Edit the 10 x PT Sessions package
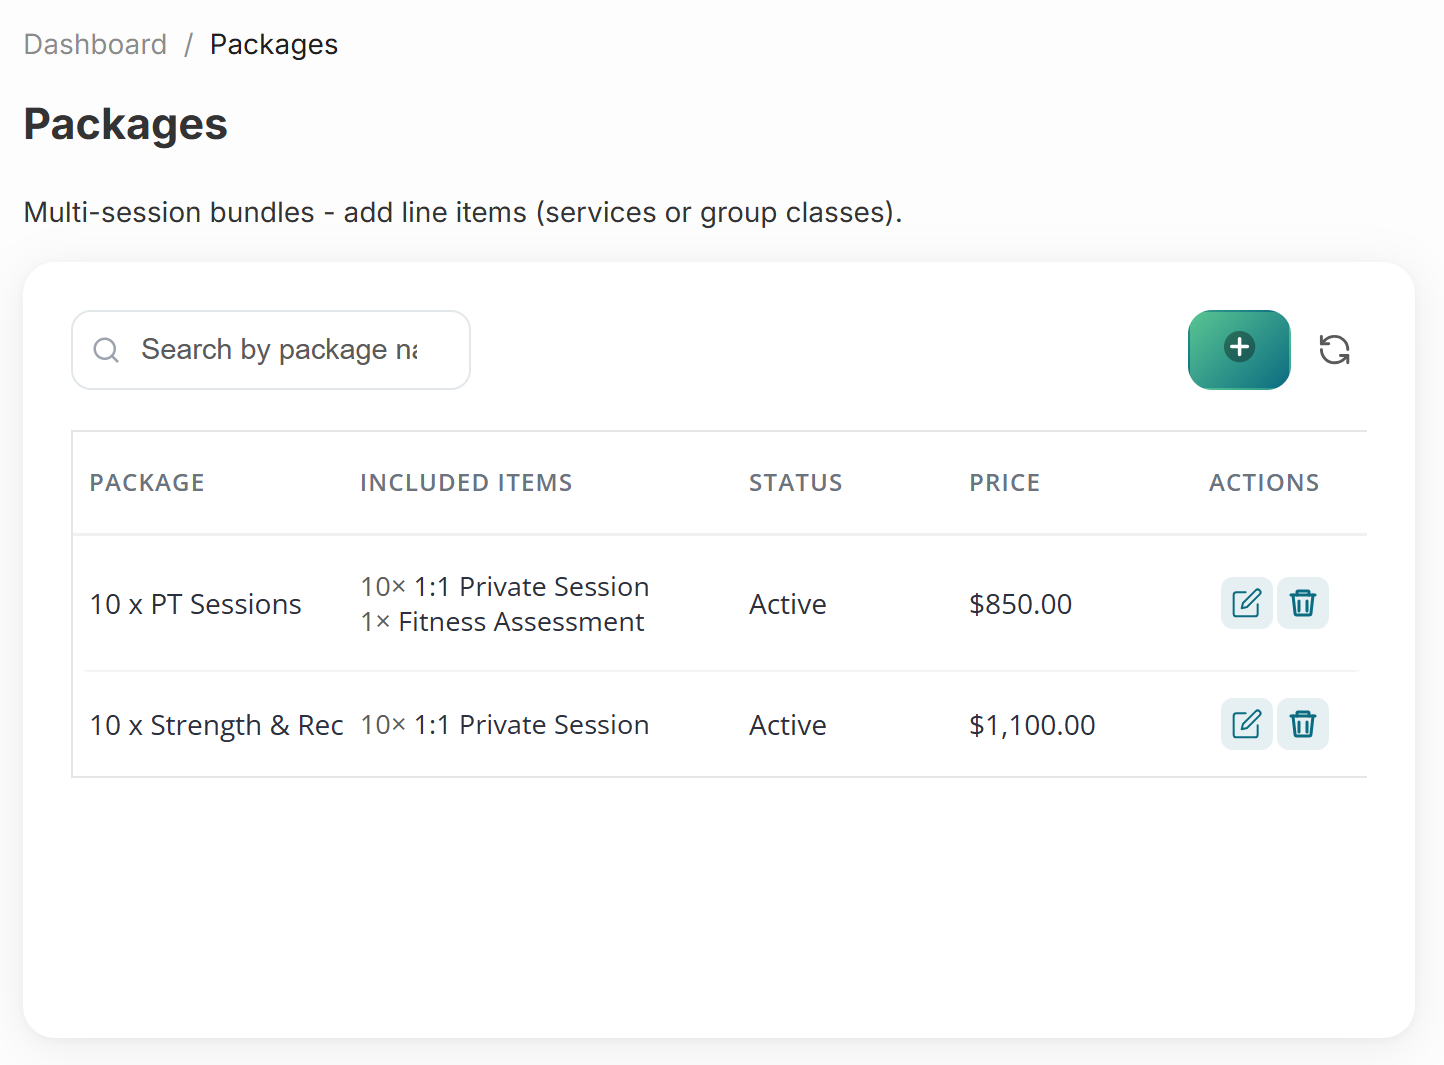This screenshot has width=1444, height=1065. coord(1246,603)
